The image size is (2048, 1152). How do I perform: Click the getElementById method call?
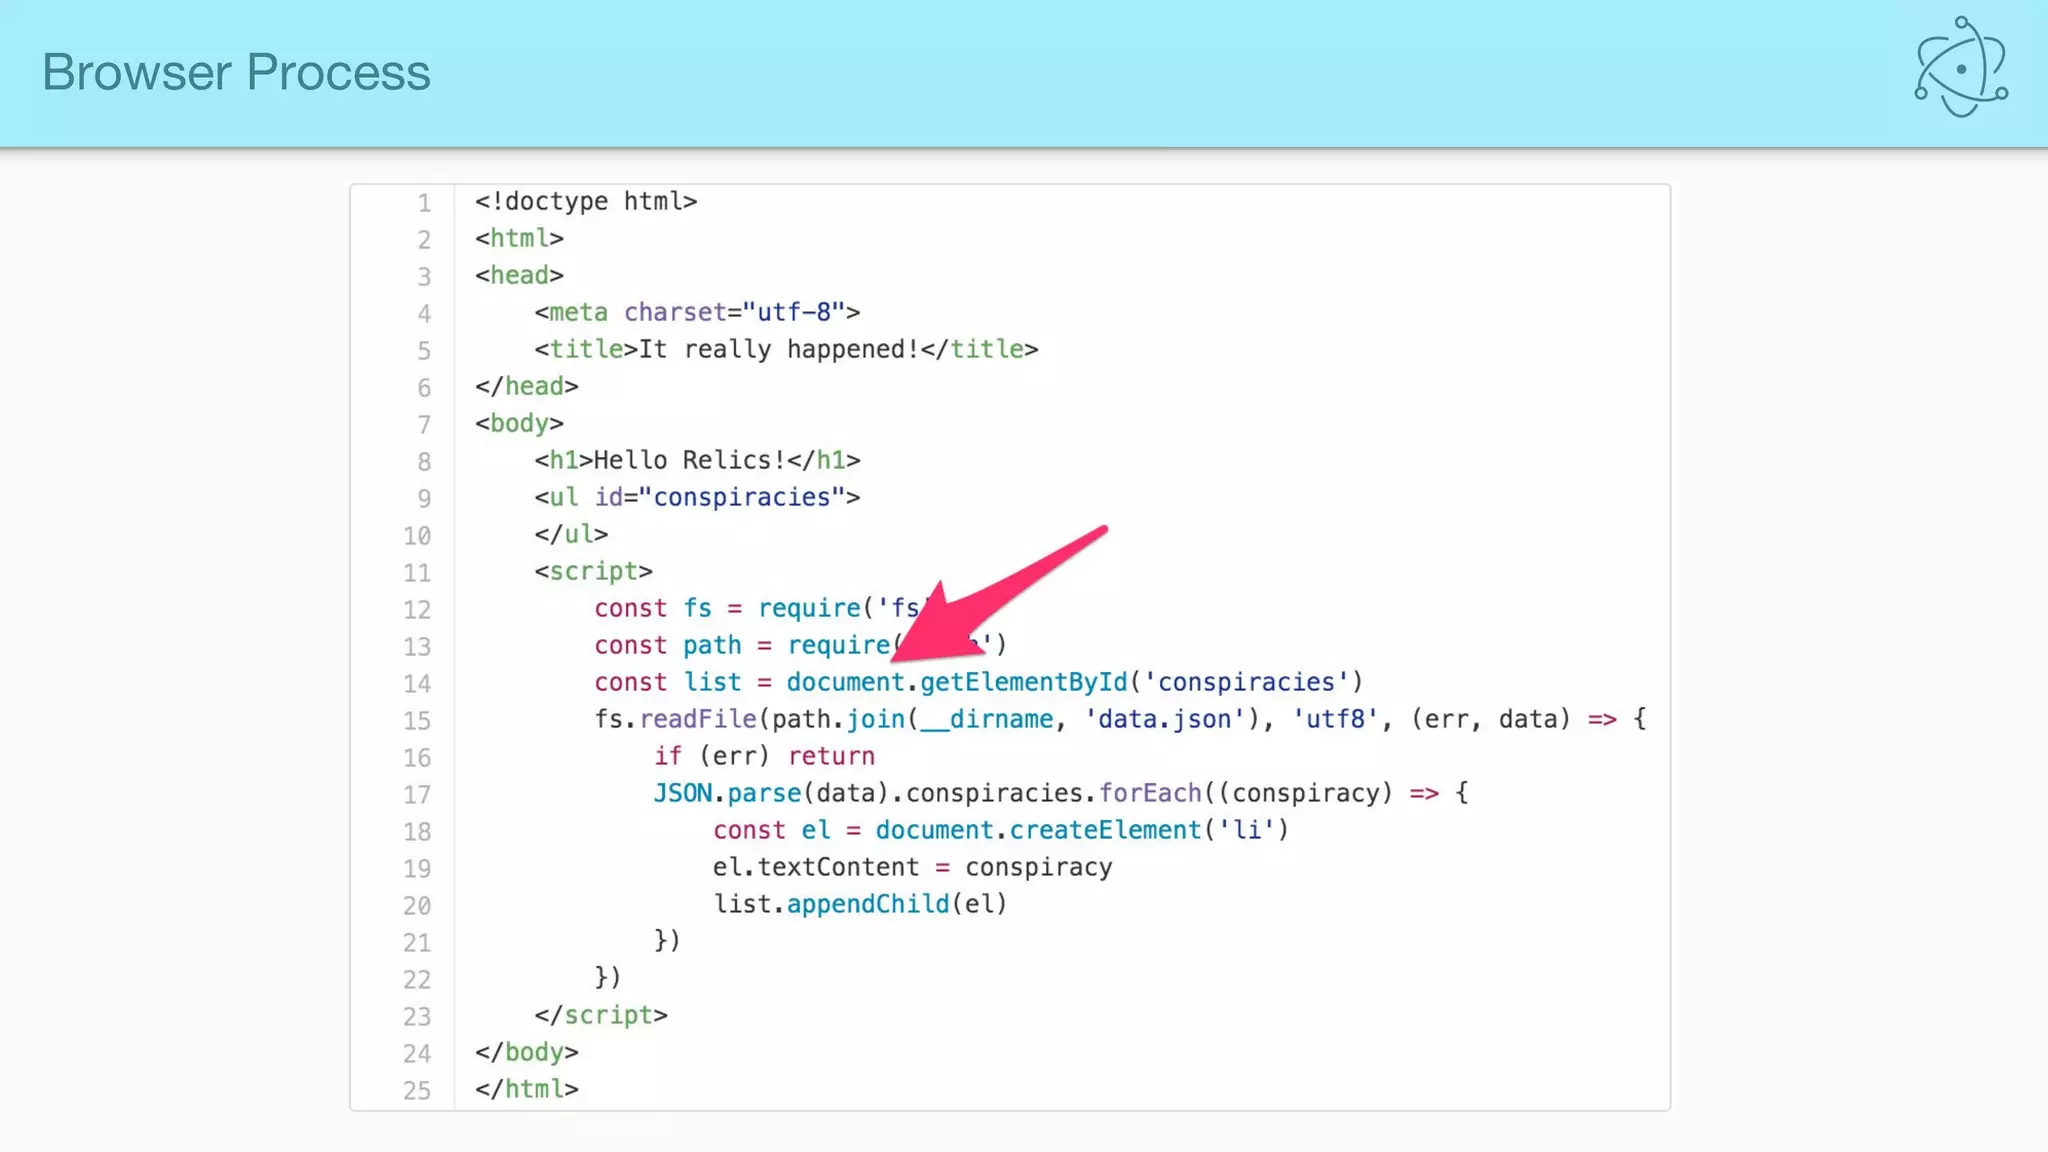tap(1022, 682)
